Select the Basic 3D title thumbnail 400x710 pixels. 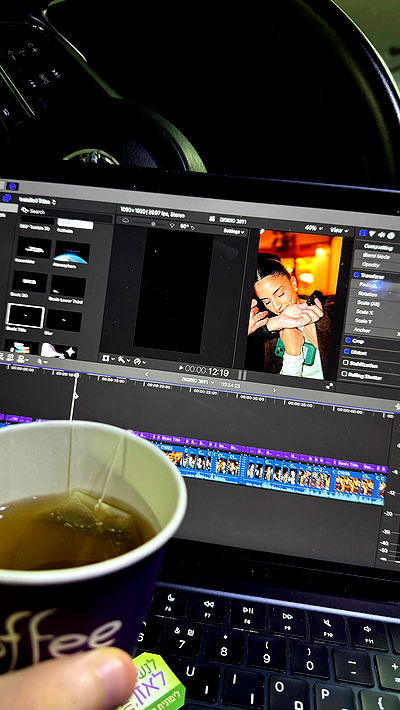tap(30, 282)
